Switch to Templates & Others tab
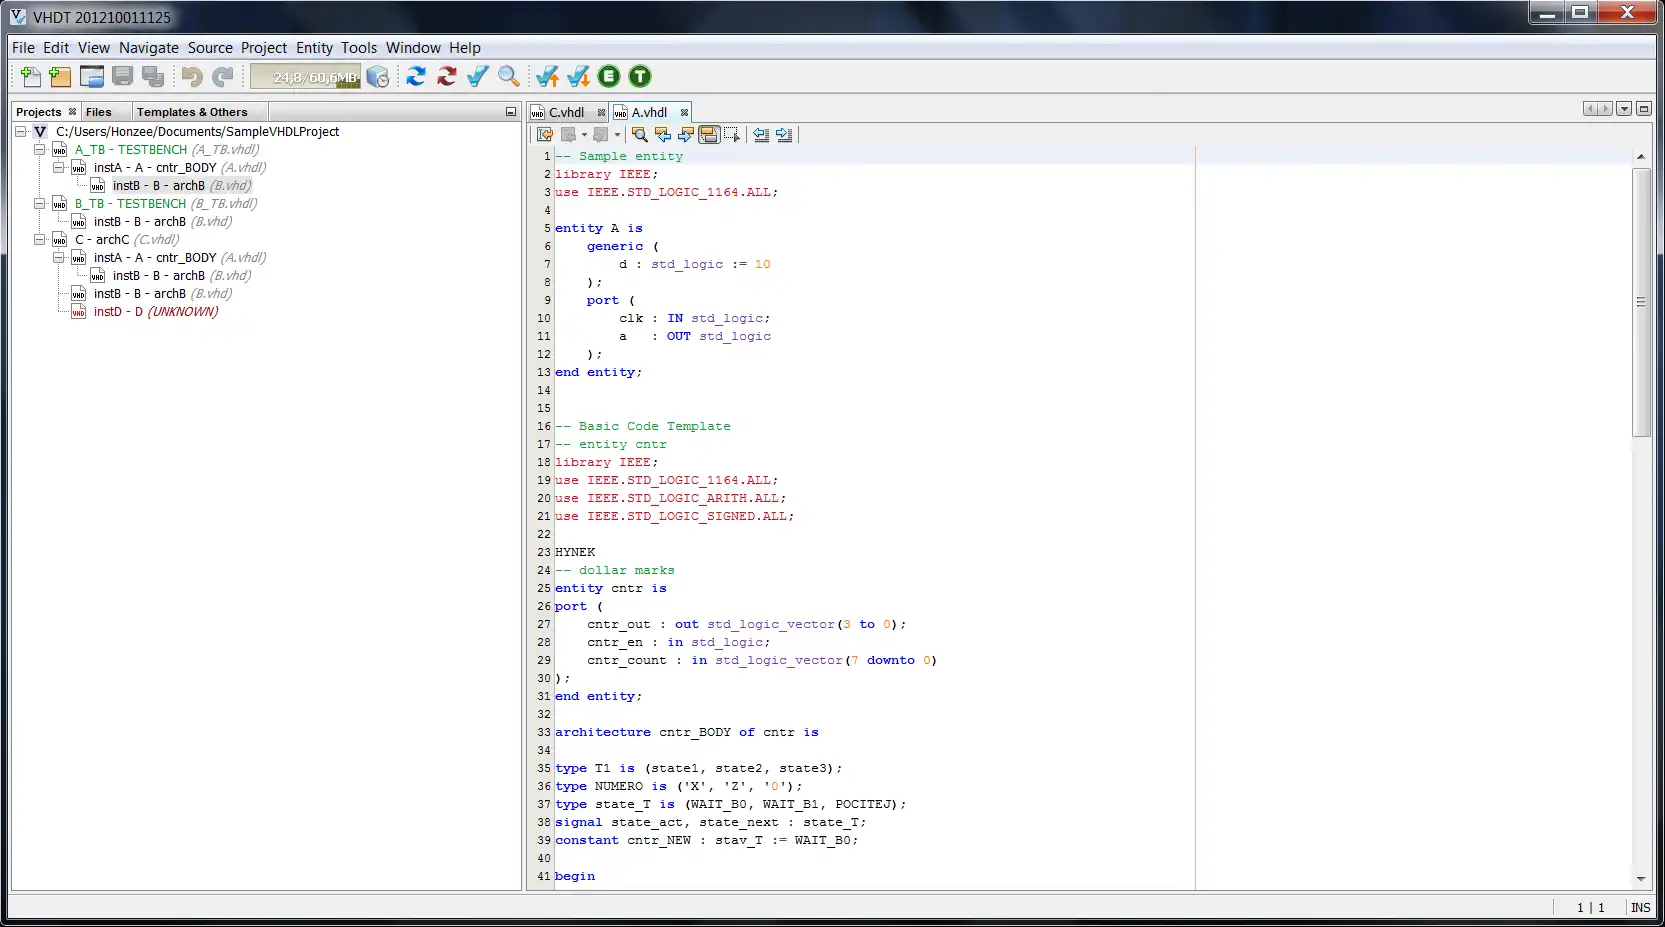This screenshot has height=927, width=1665. click(191, 112)
